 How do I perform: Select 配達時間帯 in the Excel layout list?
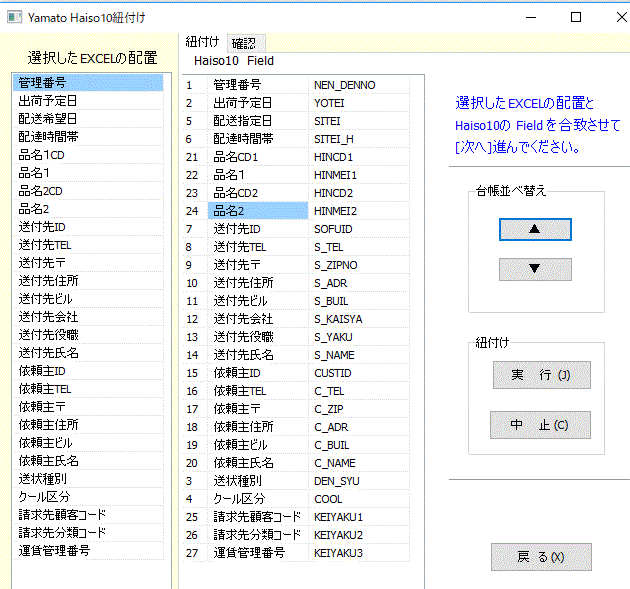pyautogui.click(x=88, y=137)
